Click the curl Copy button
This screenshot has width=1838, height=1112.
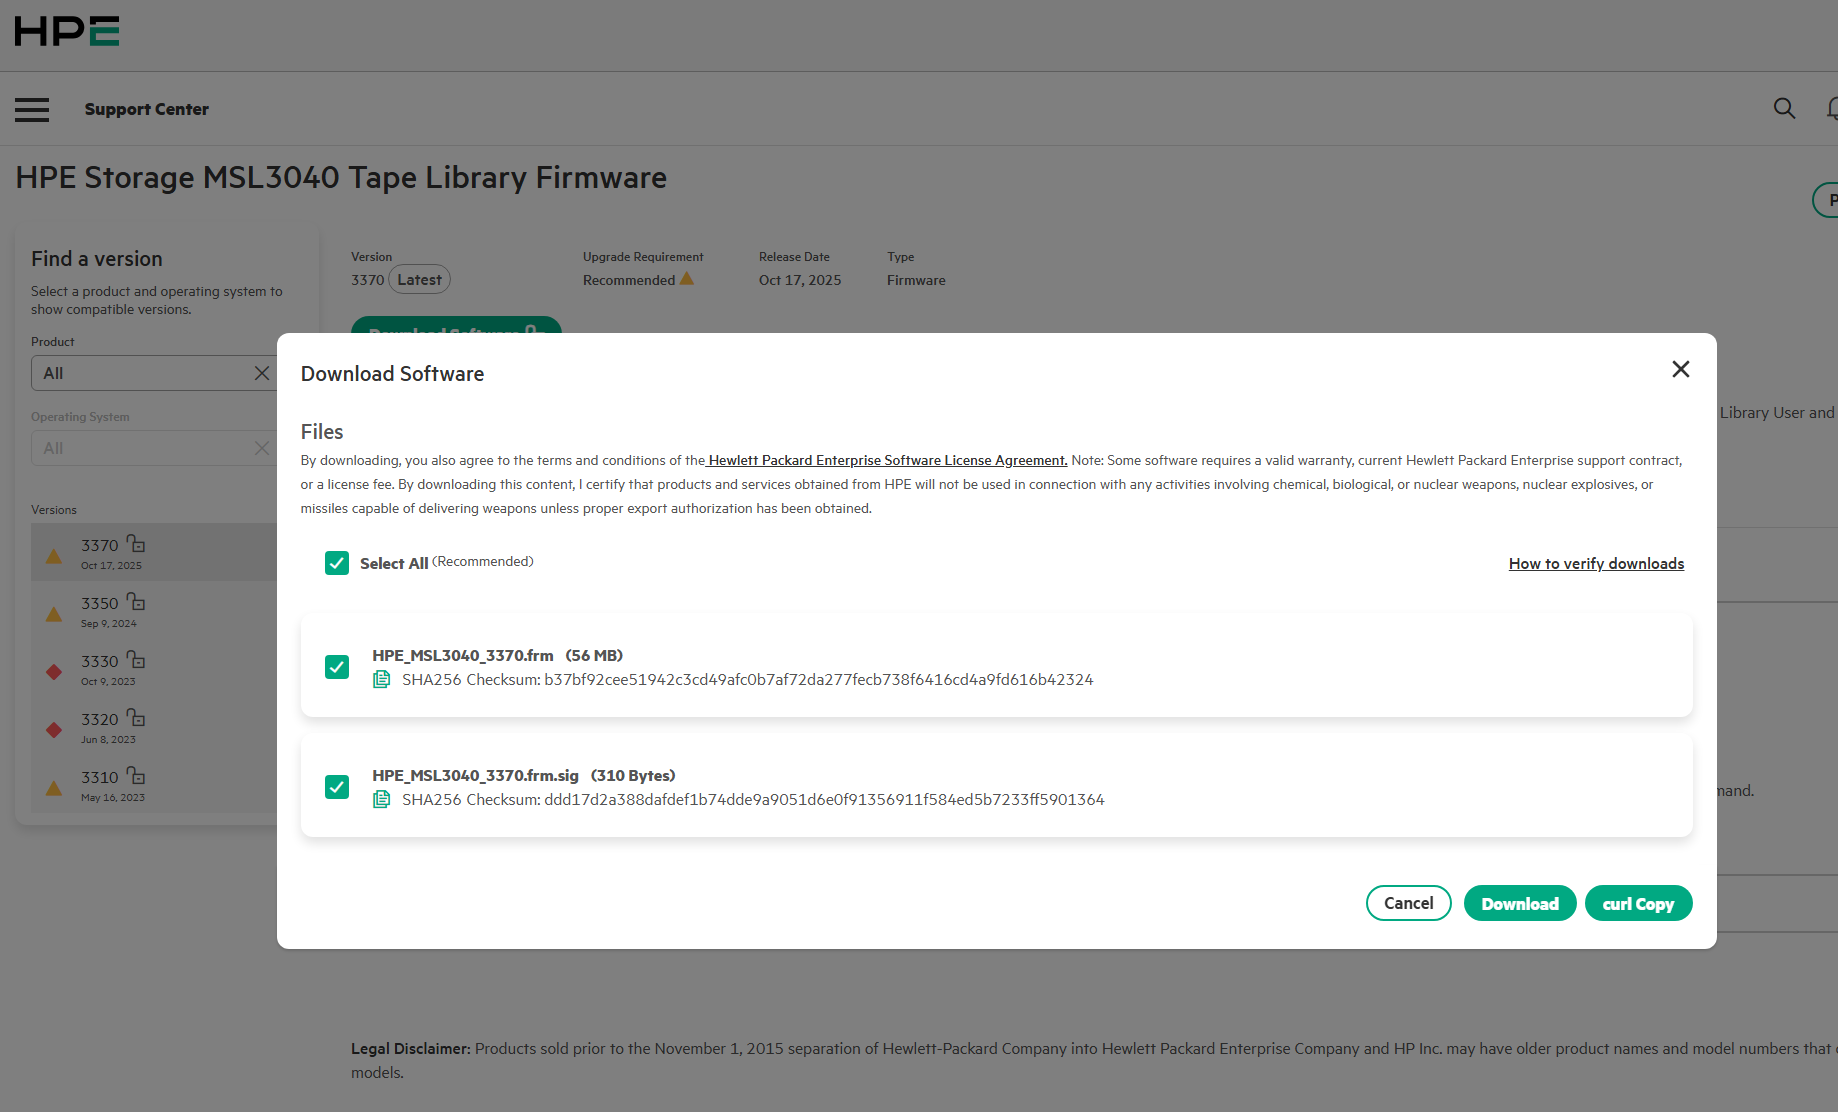[x=1637, y=904]
